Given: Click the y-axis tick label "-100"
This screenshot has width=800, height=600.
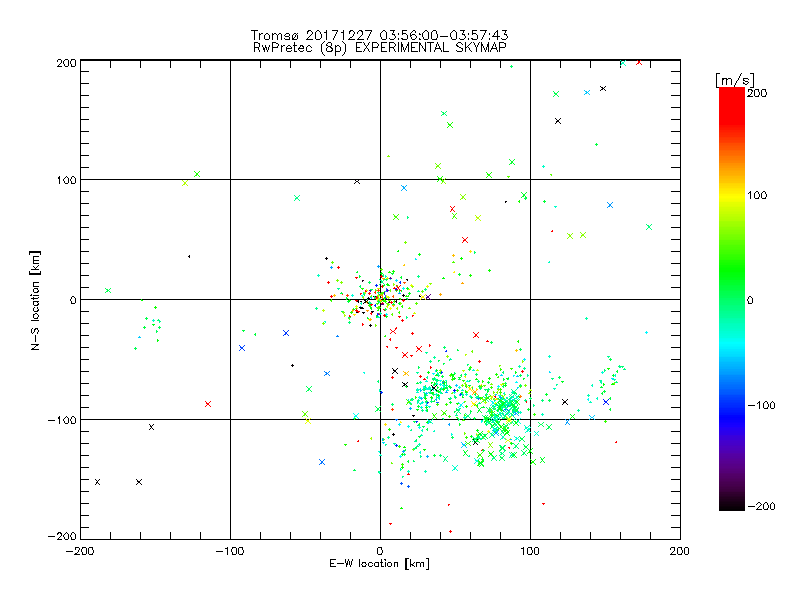Looking at the screenshot, I should (x=62, y=420).
